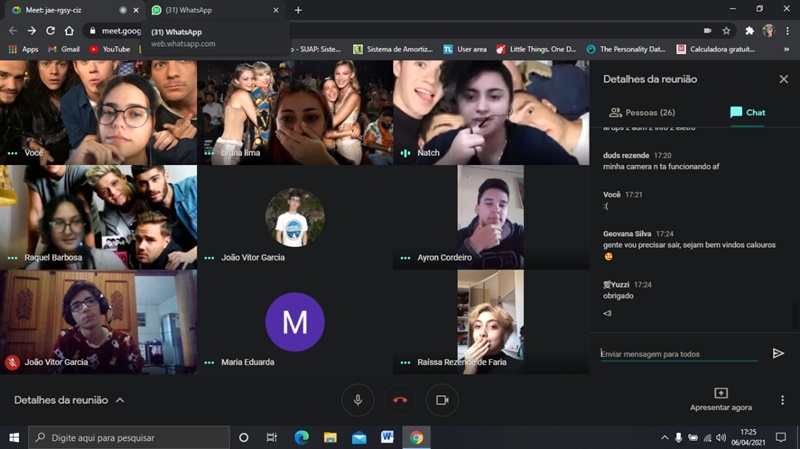Click the Geovana Silva chat message
The width and height of the screenshot is (800, 449).
tap(689, 245)
